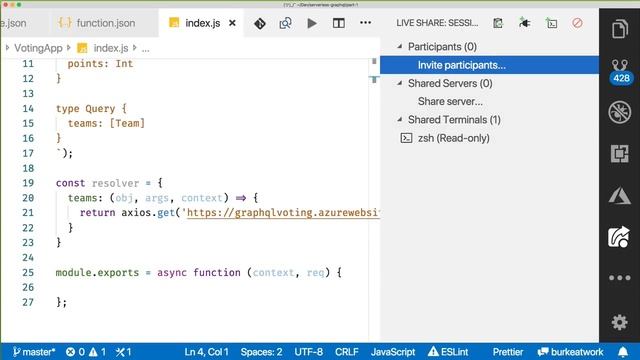This screenshot has width=640, height=360.
Task: Click the search-preview icon in editor toolbar
Action: (285, 23)
